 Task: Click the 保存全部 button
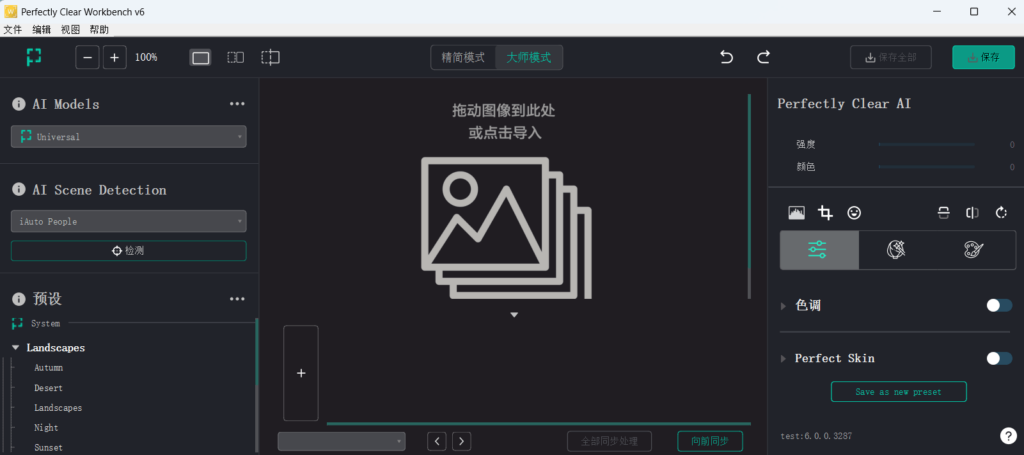click(x=891, y=57)
